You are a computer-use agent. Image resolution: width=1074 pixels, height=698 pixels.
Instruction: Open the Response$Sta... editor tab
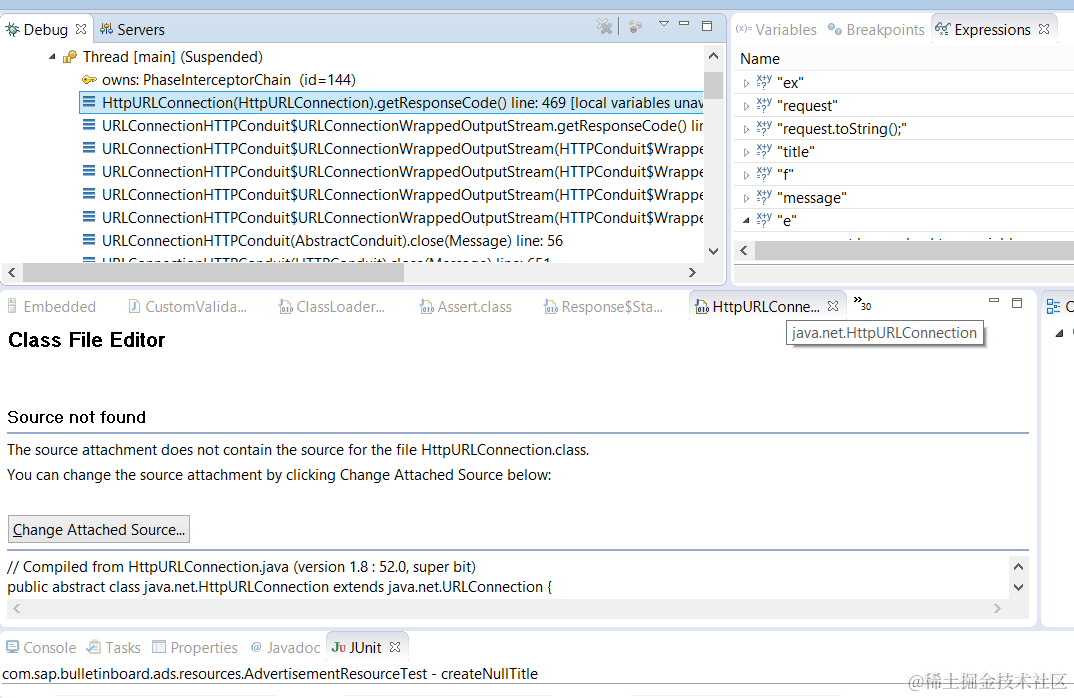pos(604,307)
